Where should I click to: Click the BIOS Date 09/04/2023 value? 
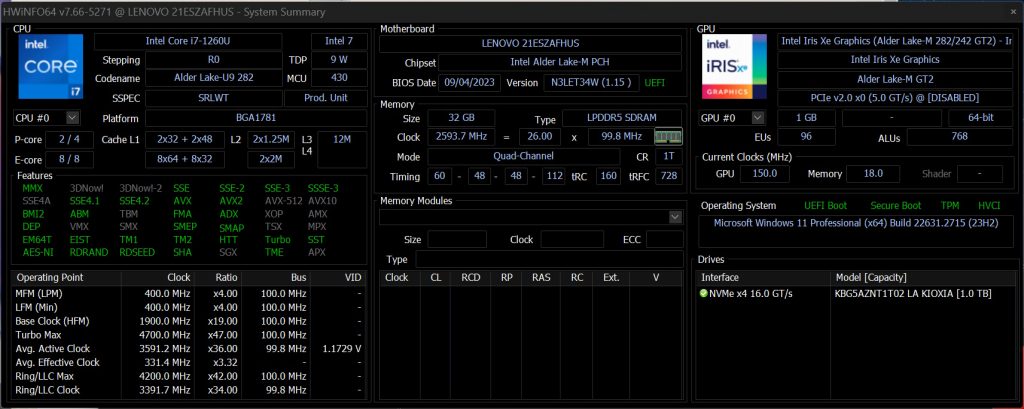470,83
